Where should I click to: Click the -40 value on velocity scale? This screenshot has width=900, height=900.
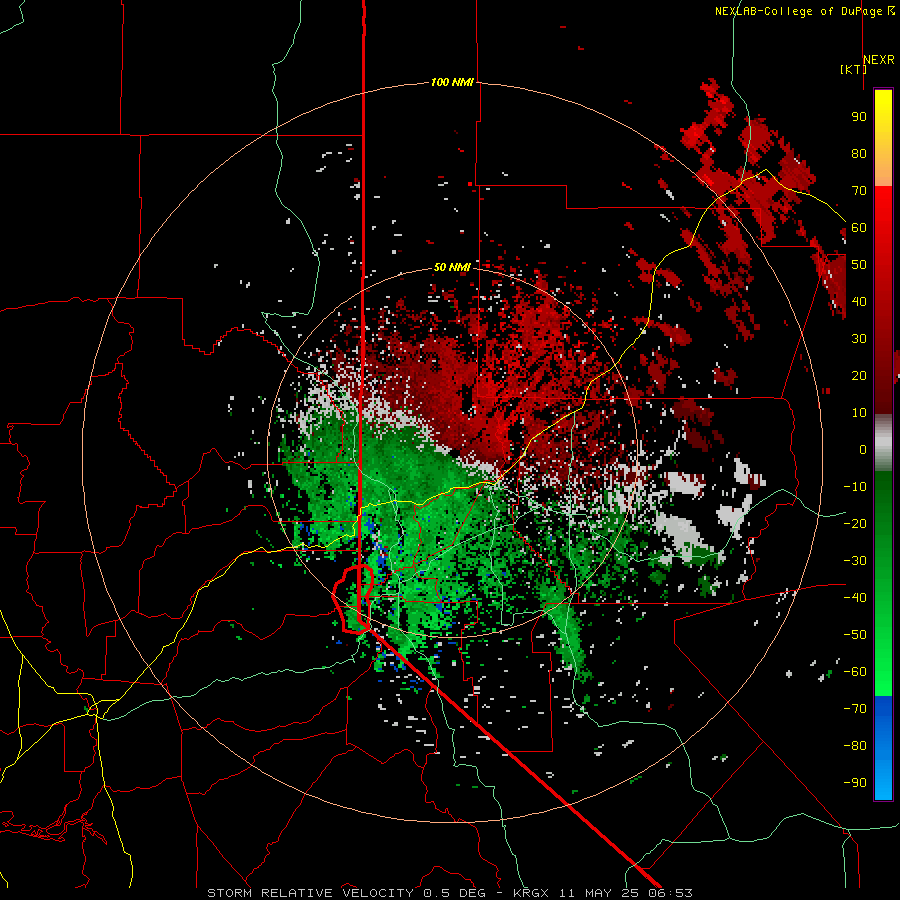pyautogui.click(x=855, y=598)
